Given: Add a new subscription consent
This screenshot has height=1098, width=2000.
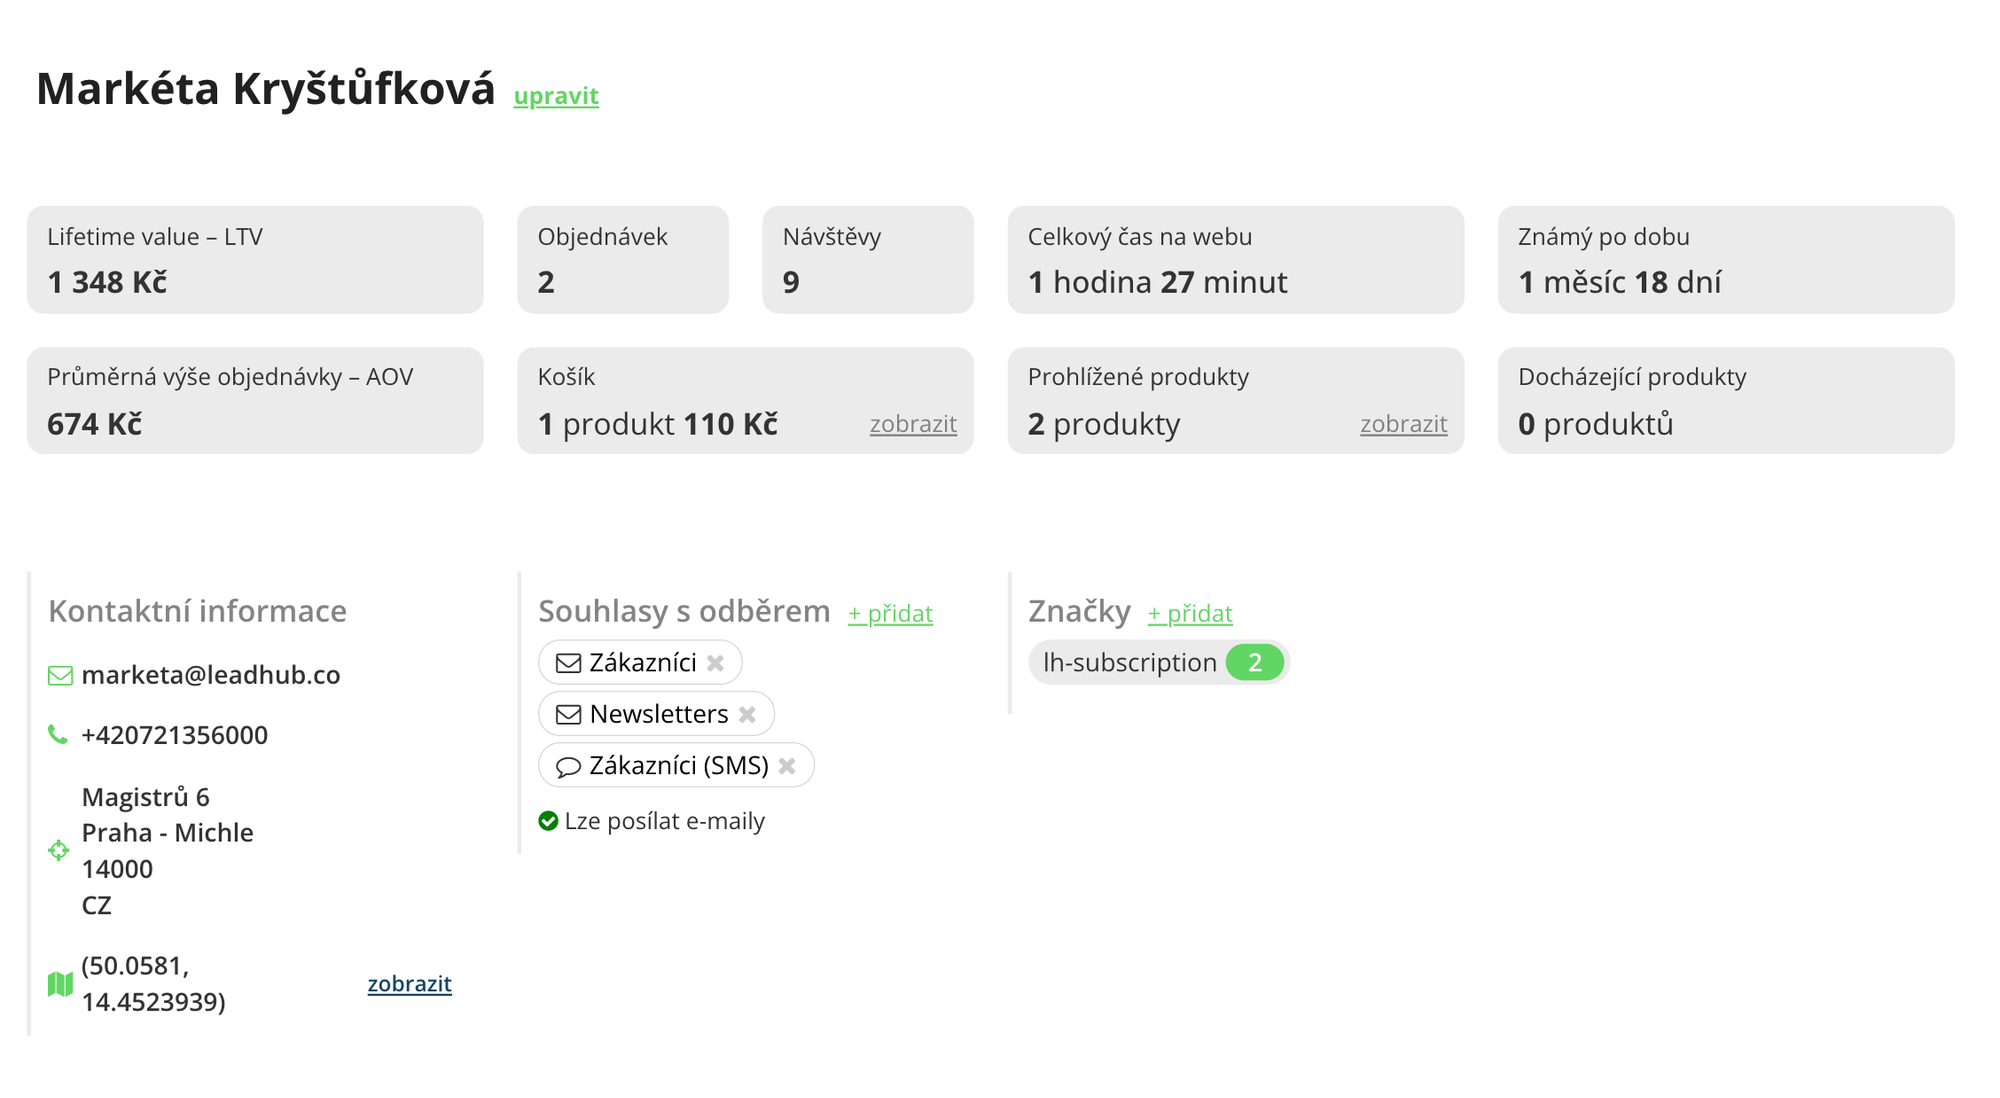Looking at the screenshot, I should 890,613.
